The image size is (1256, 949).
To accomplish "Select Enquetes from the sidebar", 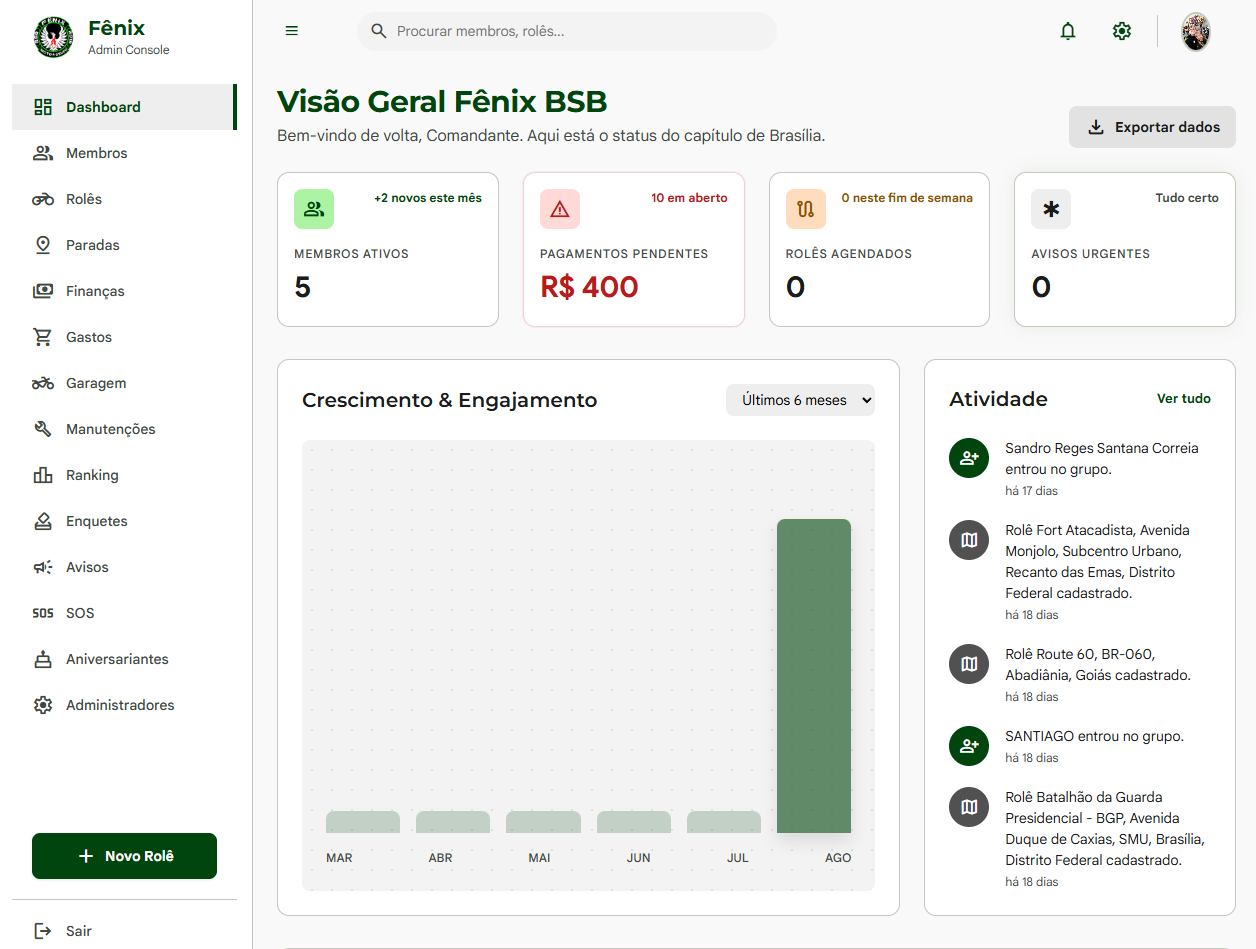I will [x=124, y=521].
